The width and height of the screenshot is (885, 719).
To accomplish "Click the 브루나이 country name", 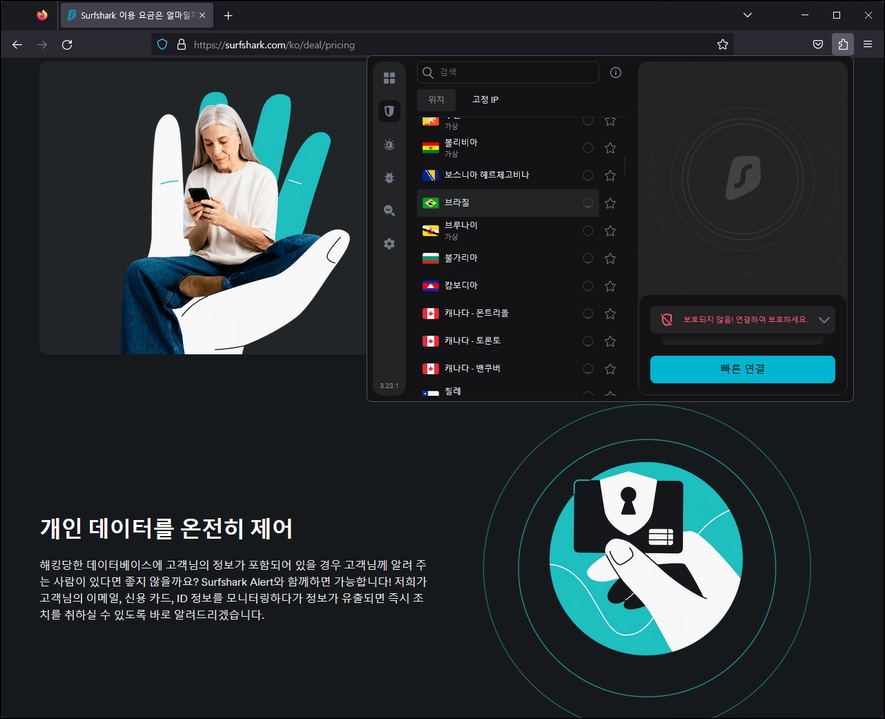I will (461, 225).
